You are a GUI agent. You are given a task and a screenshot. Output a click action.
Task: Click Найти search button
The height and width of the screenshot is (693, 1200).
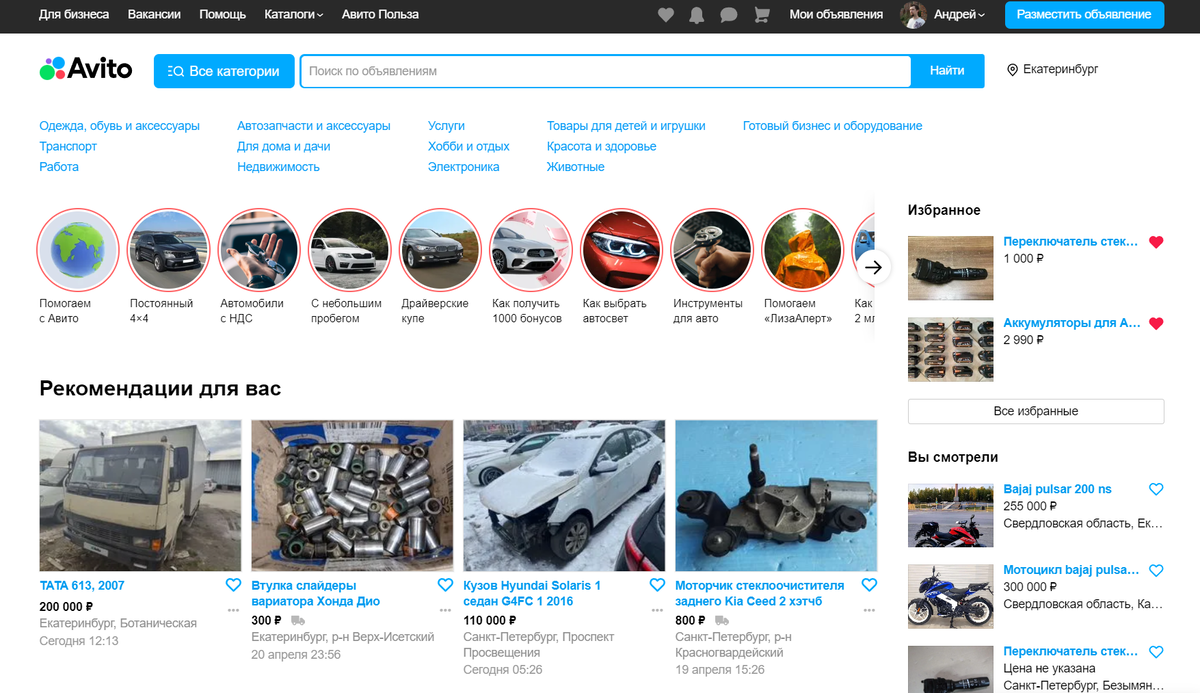pyautogui.click(x=947, y=71)
